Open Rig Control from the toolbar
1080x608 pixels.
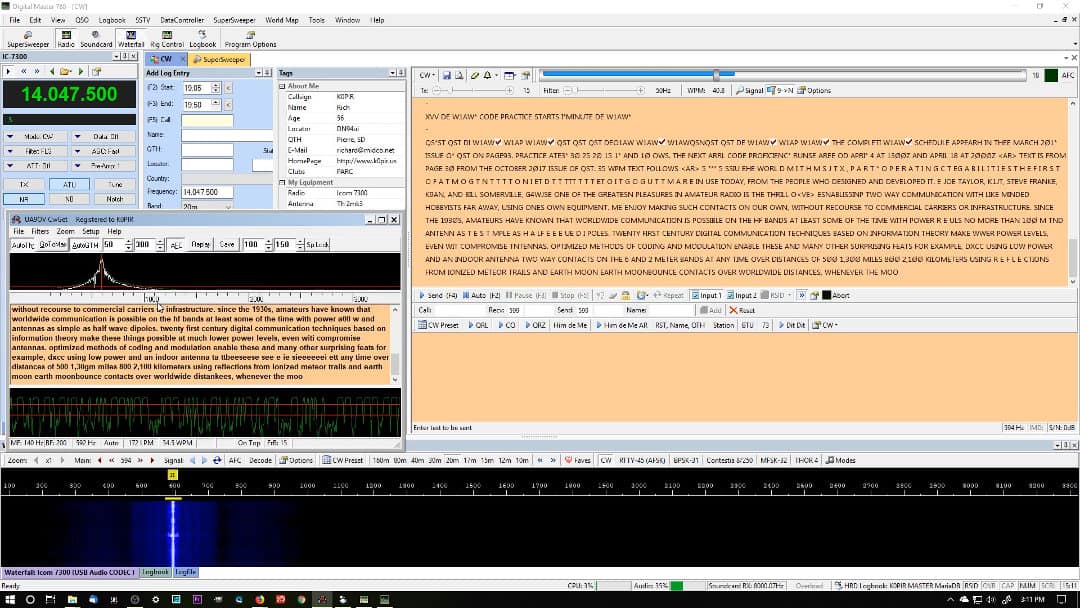[x=165, y=39]
